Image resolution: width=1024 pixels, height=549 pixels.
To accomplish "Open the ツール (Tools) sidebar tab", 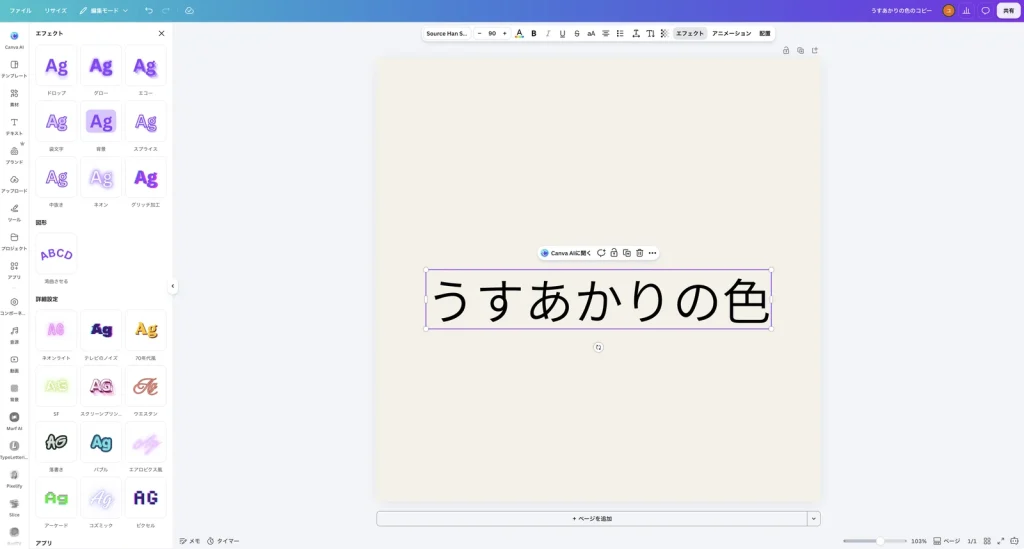I will (x=14, y=212).
